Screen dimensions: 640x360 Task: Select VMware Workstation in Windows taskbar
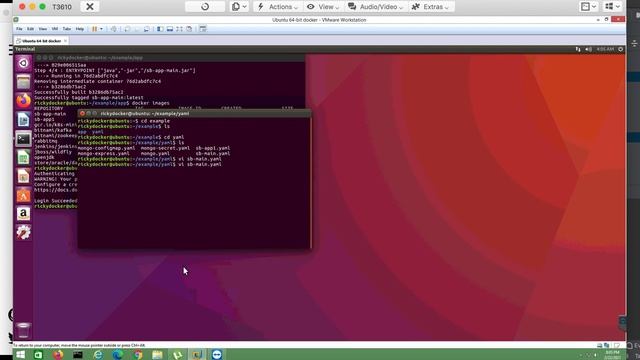click(197, 354)
